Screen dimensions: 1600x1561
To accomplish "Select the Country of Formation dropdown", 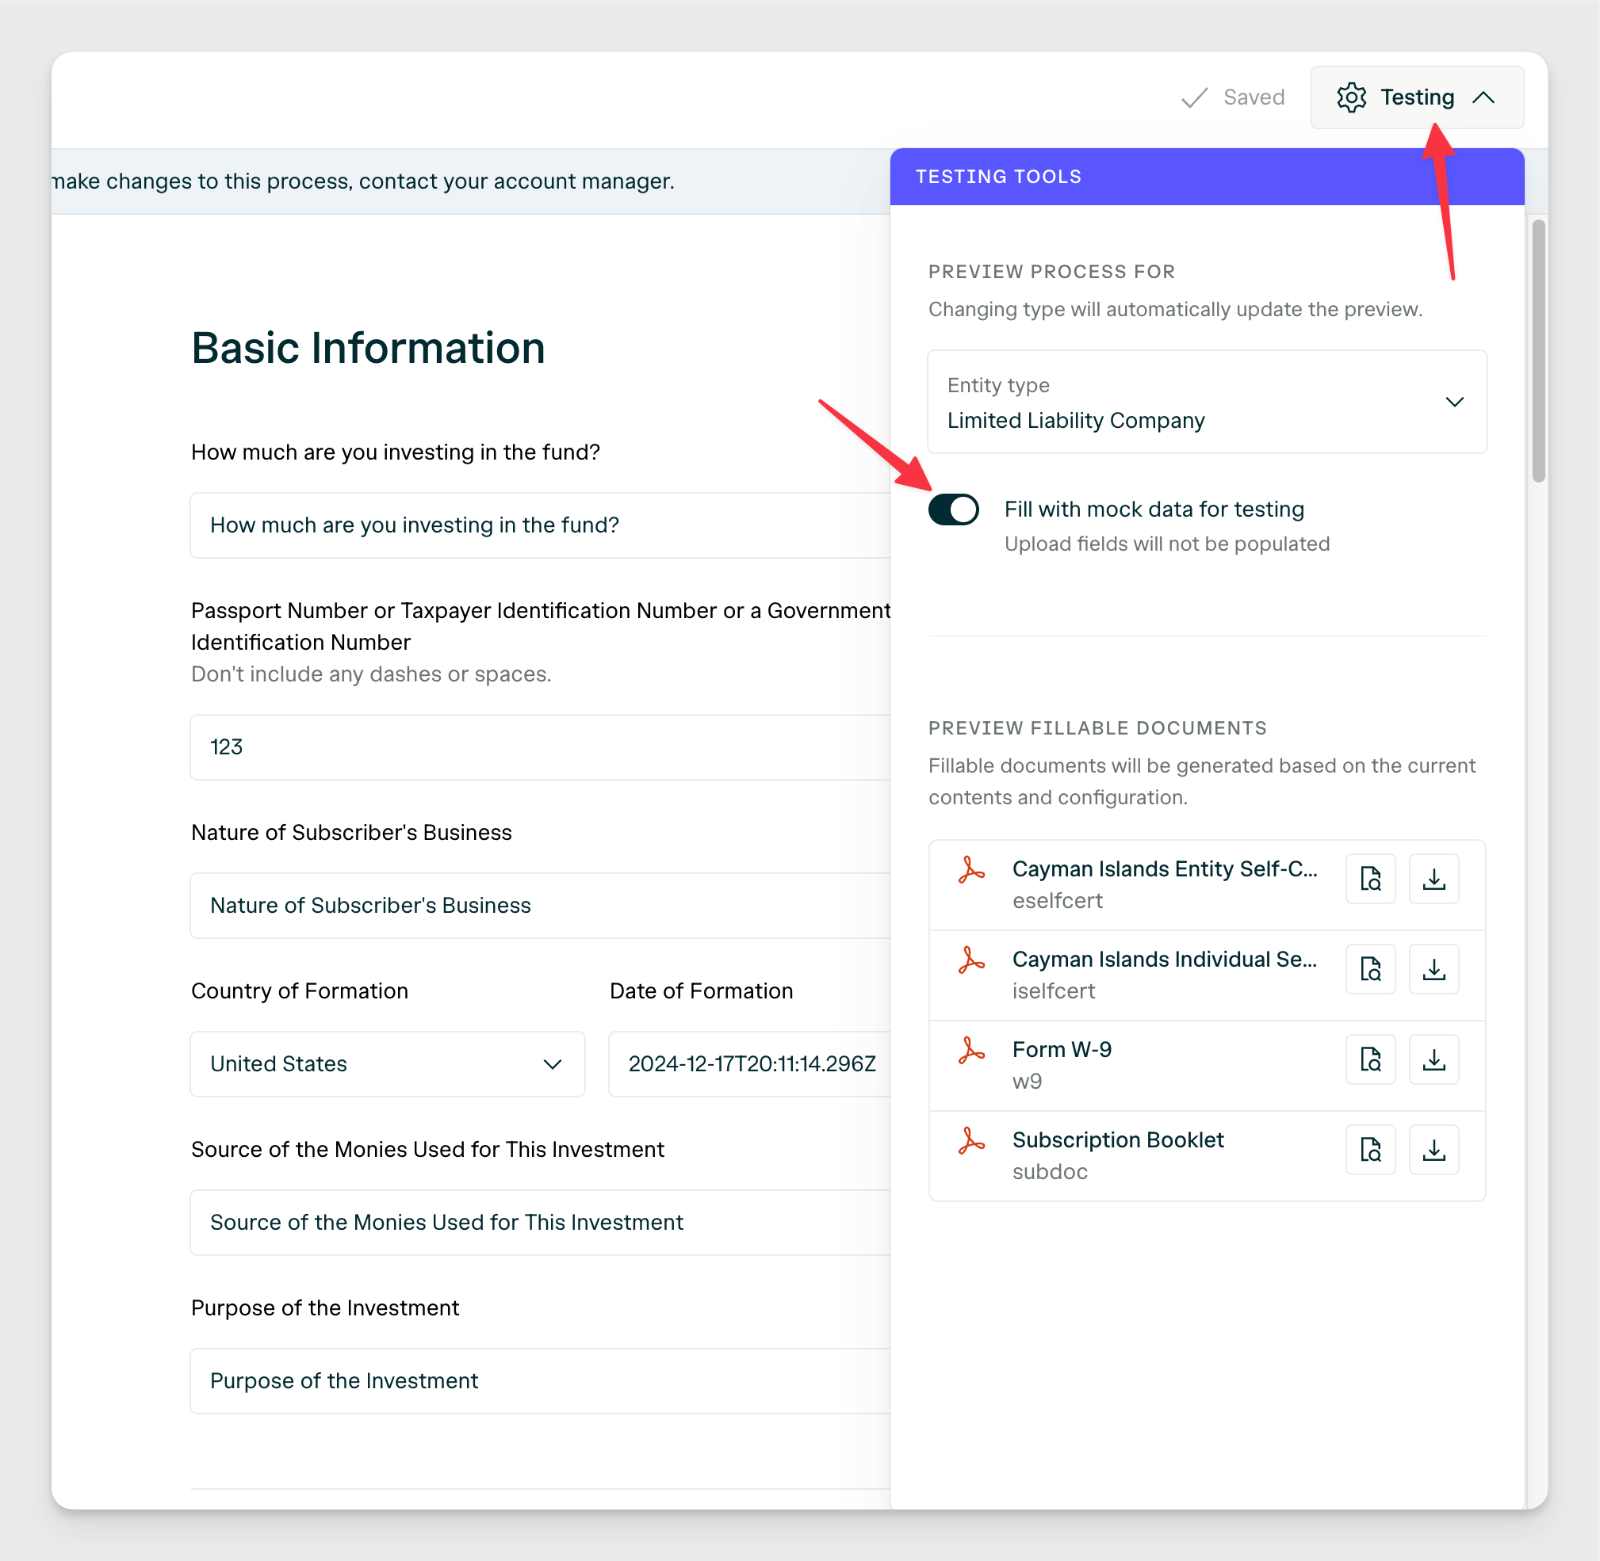I will tap(387, 1064).
